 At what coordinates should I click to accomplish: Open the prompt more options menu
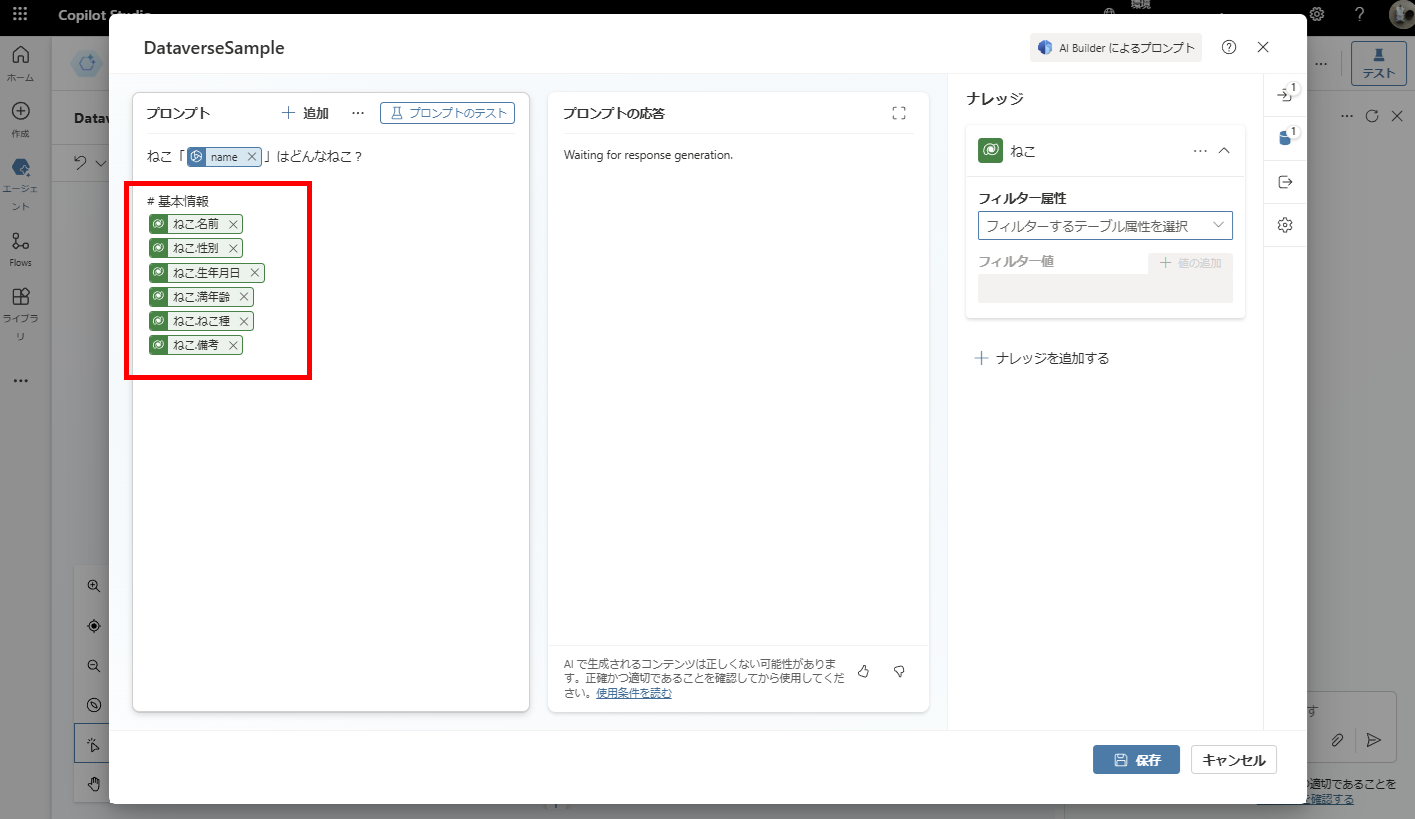click(358, 113)
